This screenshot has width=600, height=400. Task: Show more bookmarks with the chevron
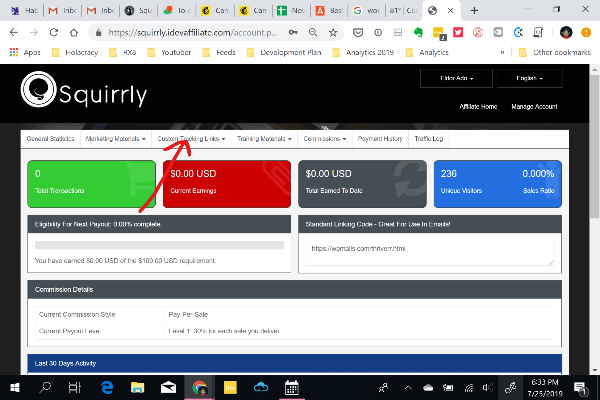pos(502,52)
